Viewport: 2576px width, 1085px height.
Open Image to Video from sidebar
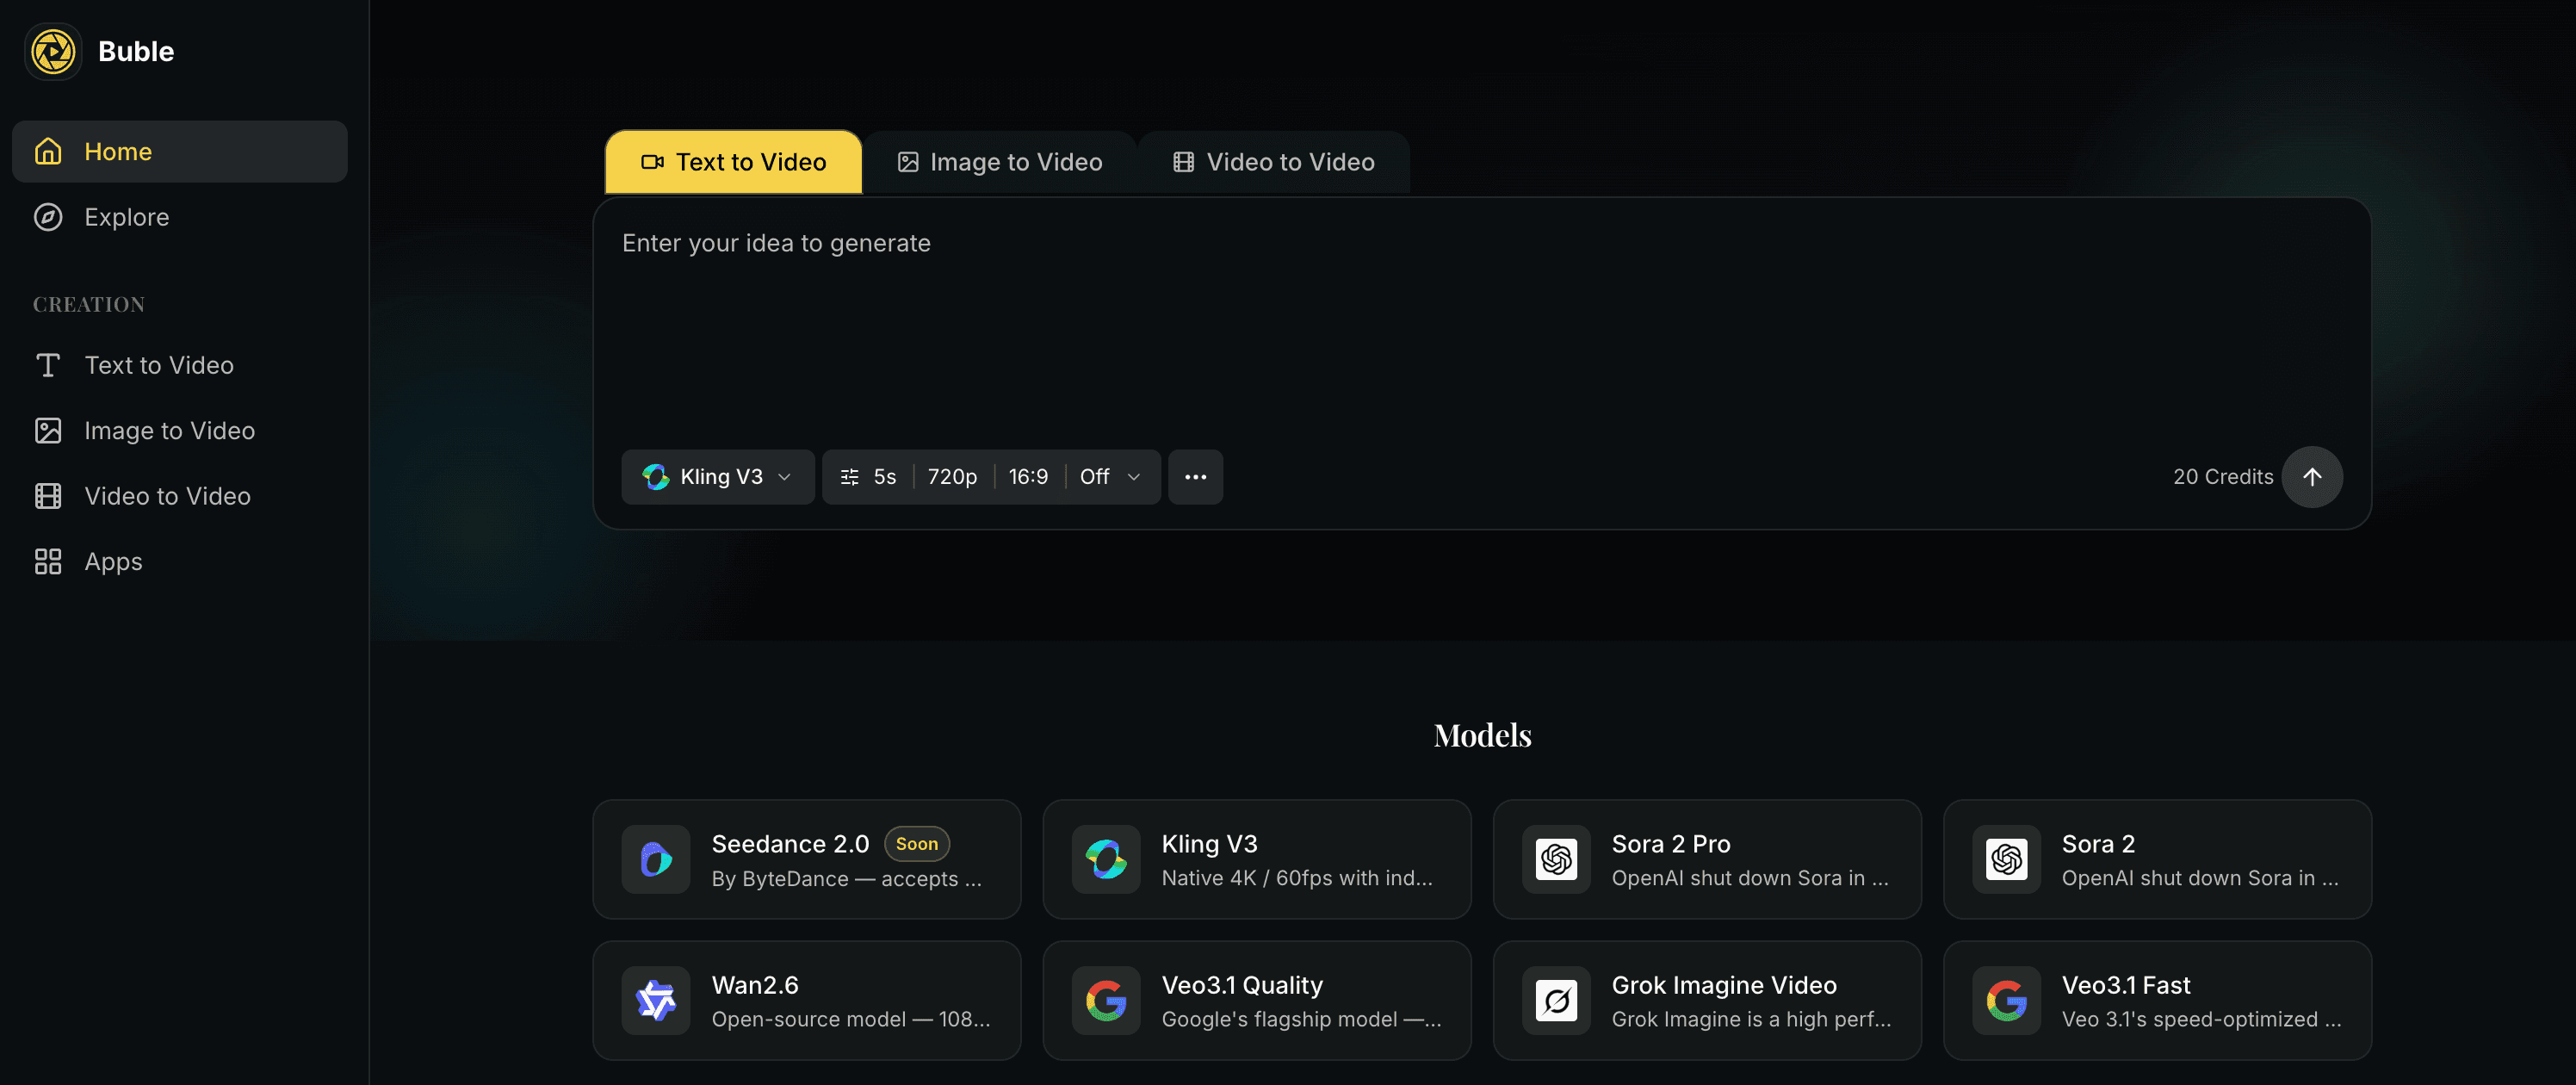[x=180, y=430]
